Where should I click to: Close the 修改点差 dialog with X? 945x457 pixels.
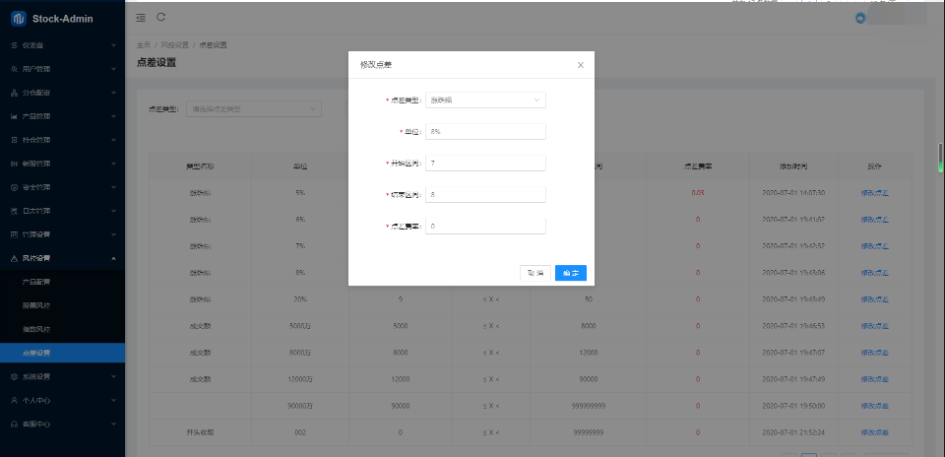pos(580,65)
